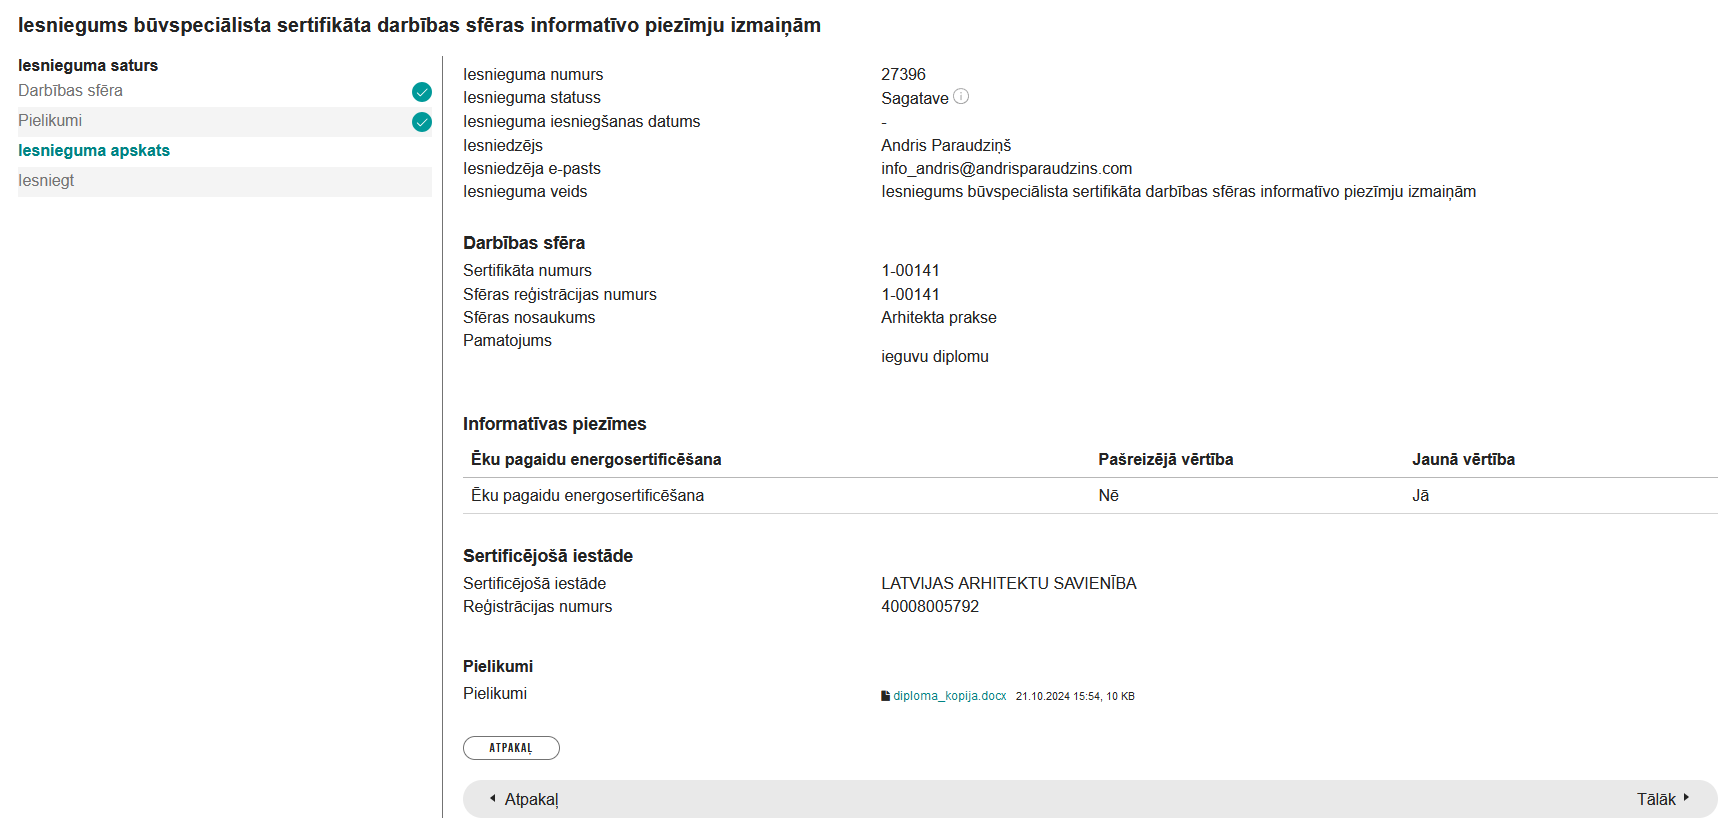Click the Sfēras reģistrācijas numurs label
Image resolution: width=1728 pixels, height=823 pixels.
tap(559, 295)
